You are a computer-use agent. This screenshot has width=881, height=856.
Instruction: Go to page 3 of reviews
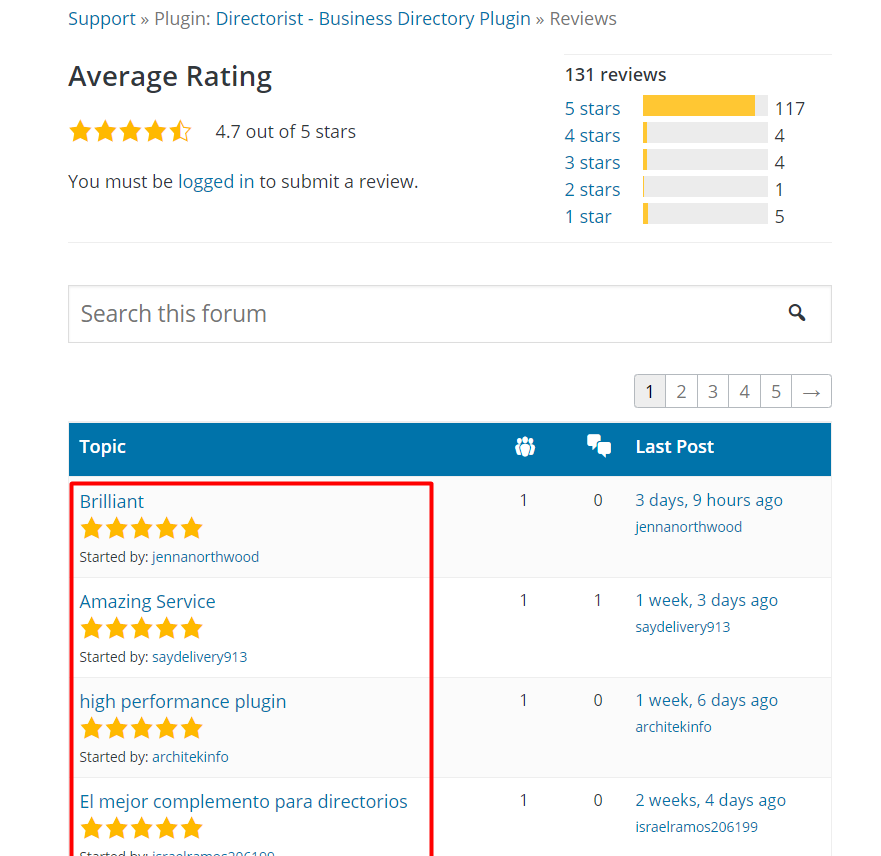click(713, 391)
